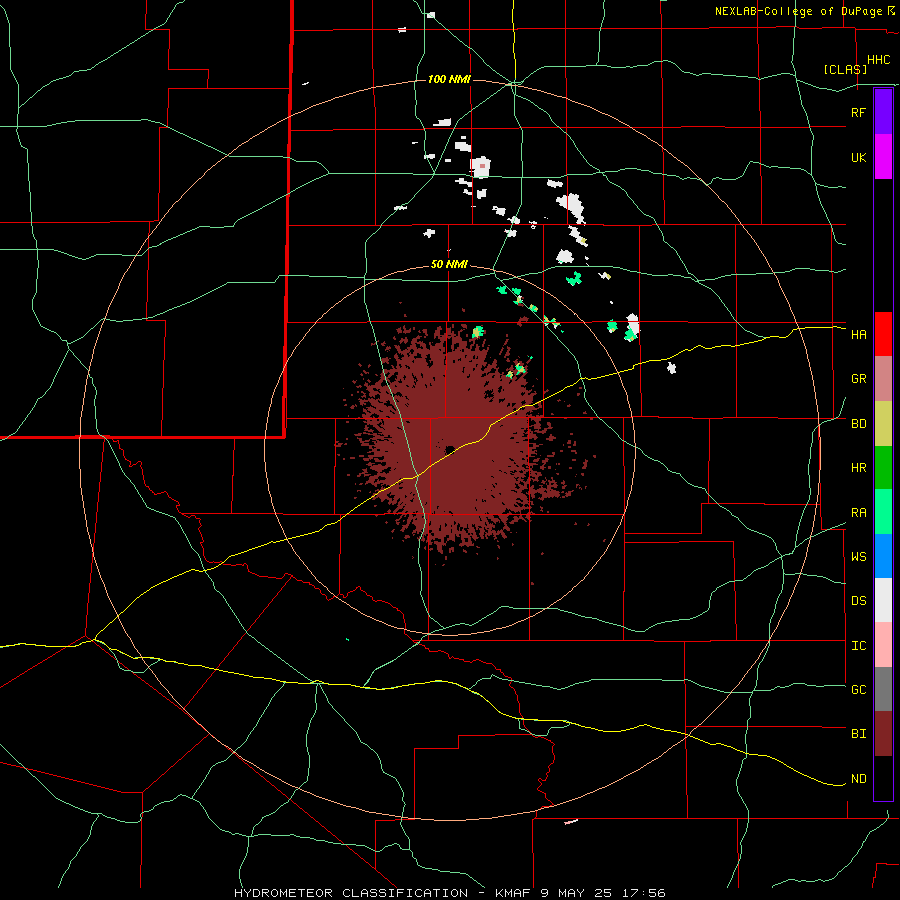The image size is (900, 900).
Task: Click the HR legend label
Action: tap(858, 468)
